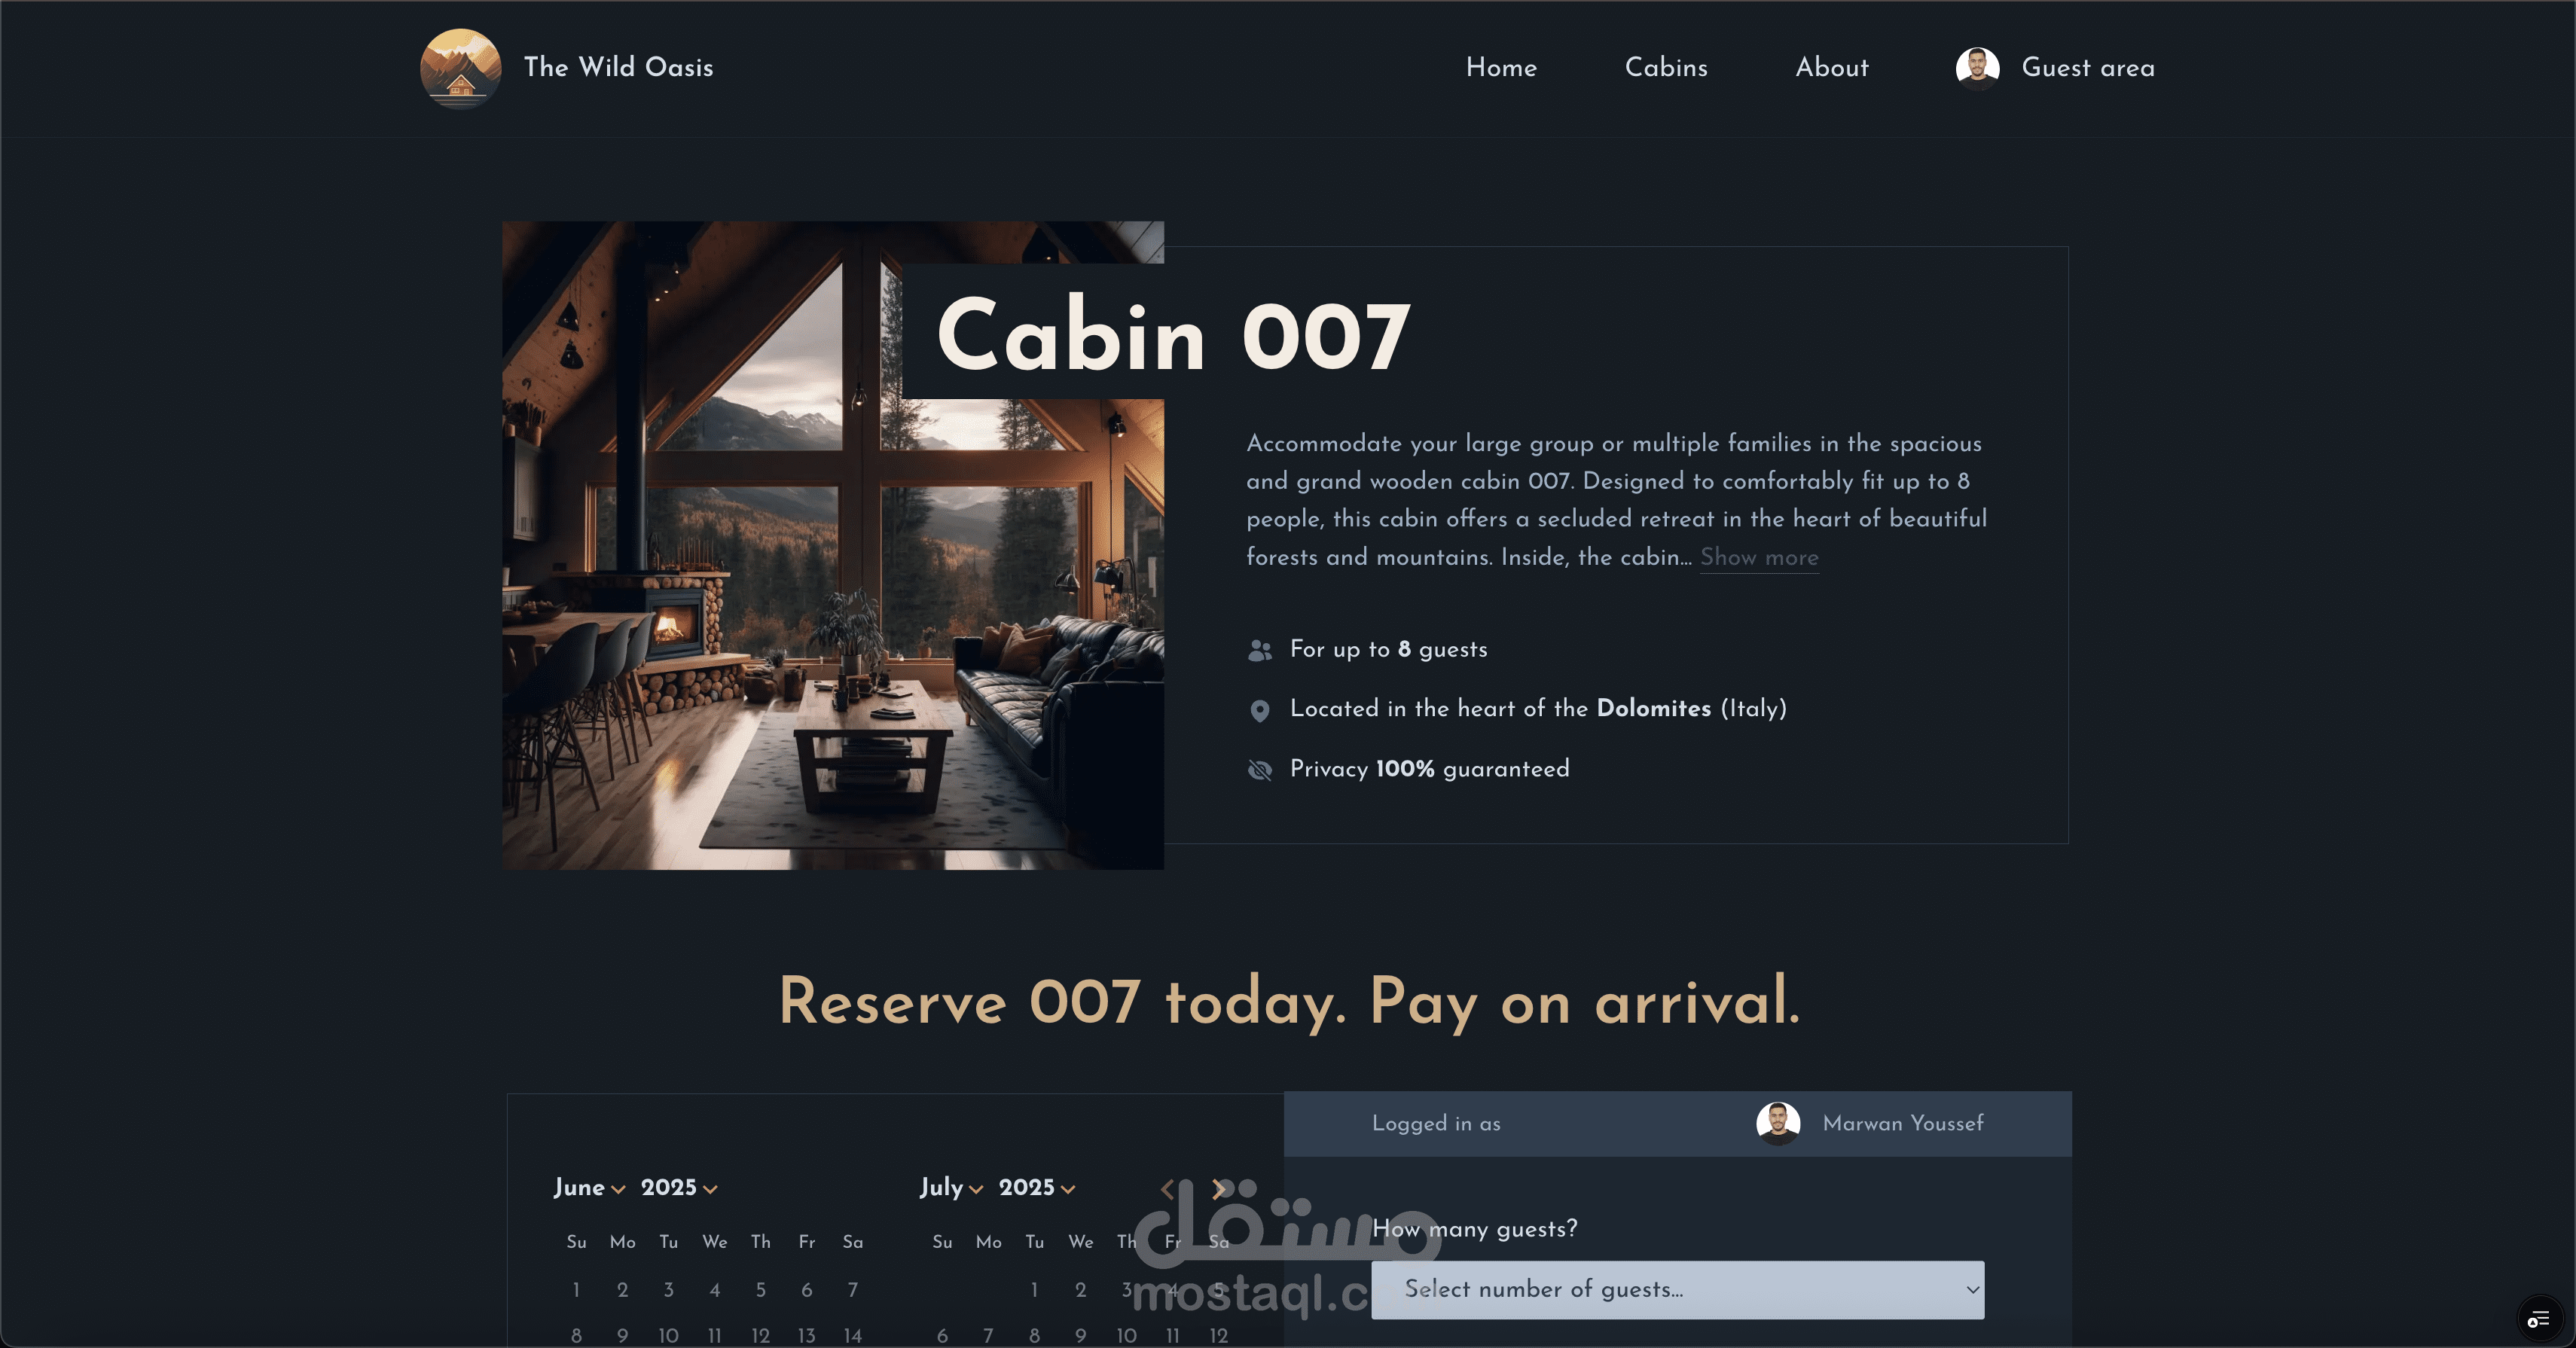Open the Guest area avatar
The width and height of the screenshot is (2576, 1348).
[1977, 68]
